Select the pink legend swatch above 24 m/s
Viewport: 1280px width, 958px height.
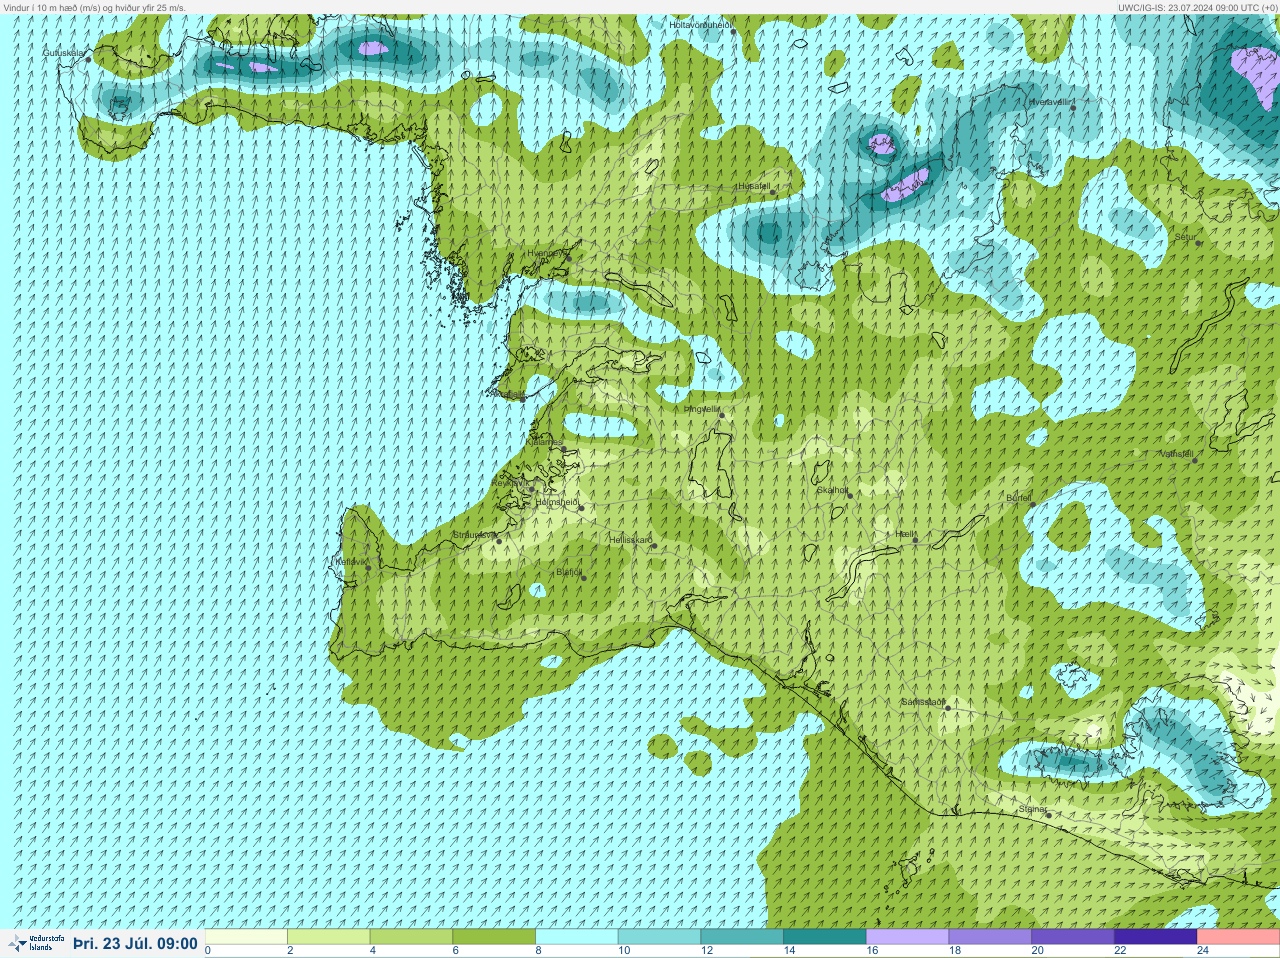[1238, 937]
